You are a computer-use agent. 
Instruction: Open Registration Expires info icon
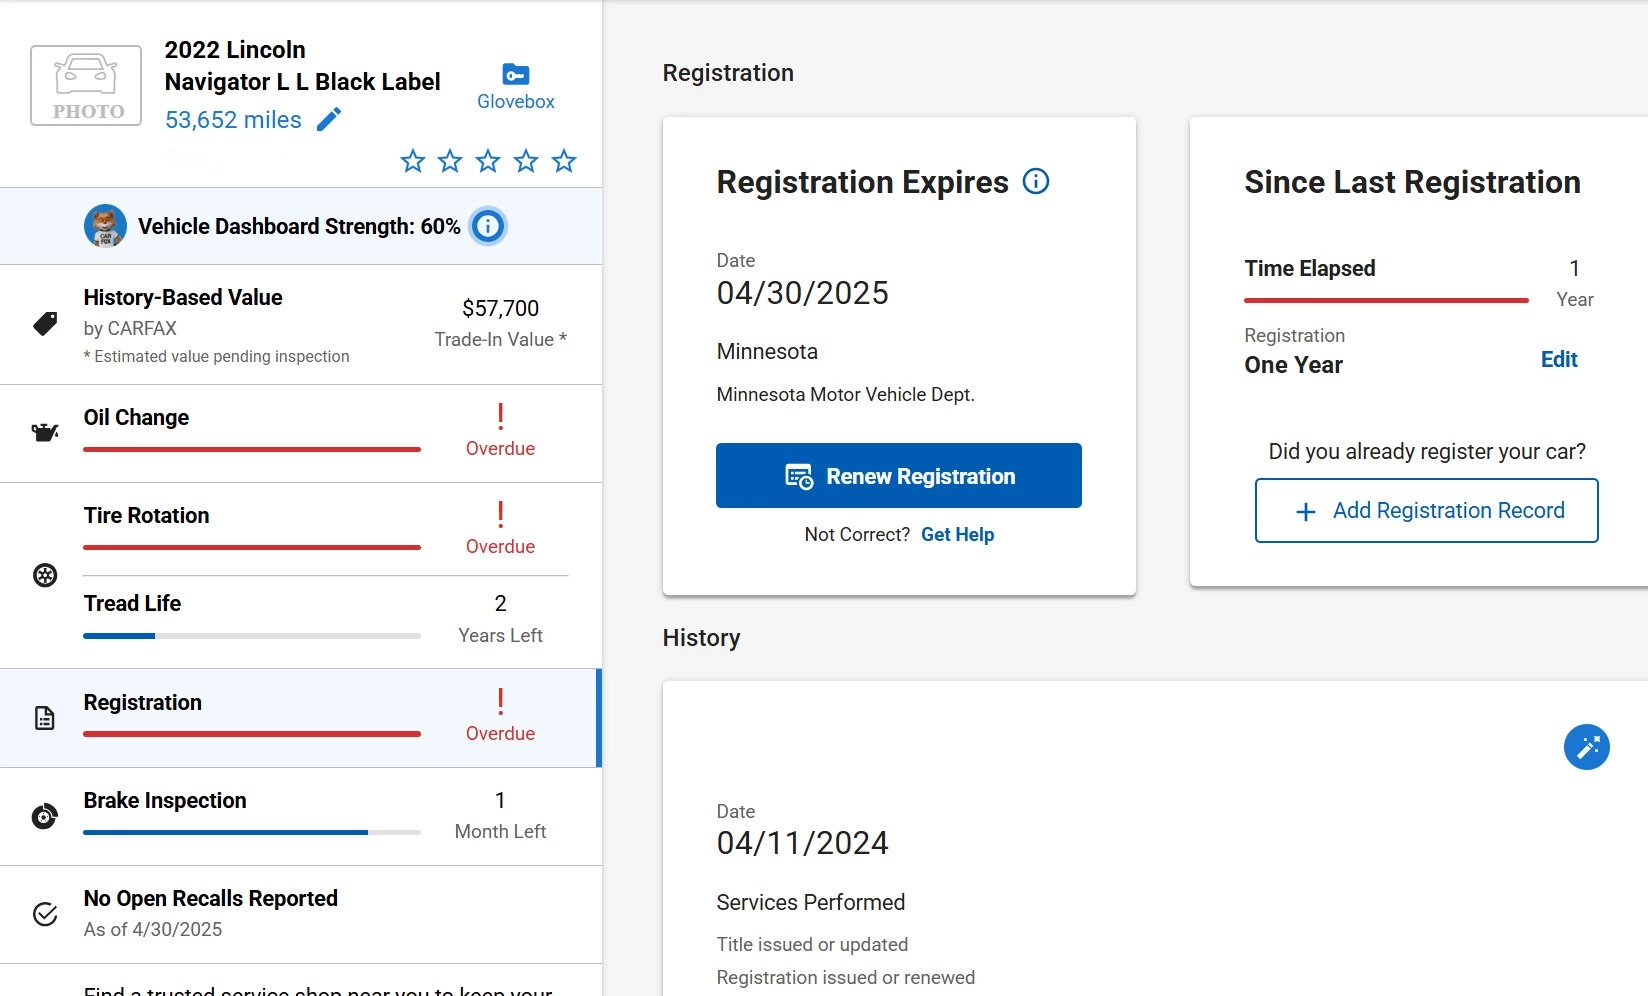1036,181
